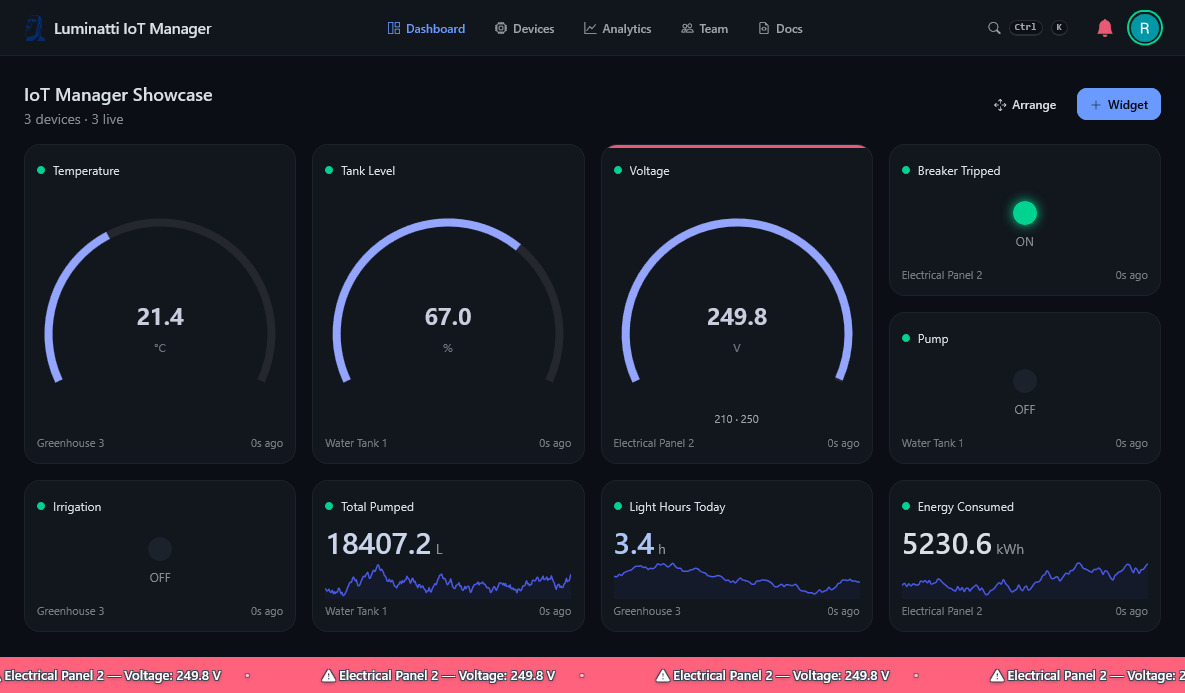The width and height of the screenshot is (1185, 693).
Task: Click the Irrigation card title
Action: pyautogui.click(x=77, y=506)
